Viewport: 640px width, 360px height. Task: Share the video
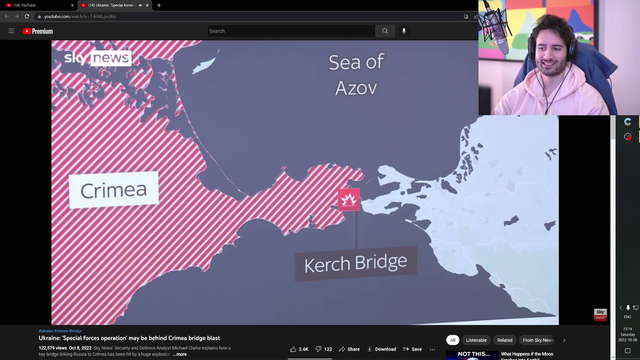click(x=349, y=349)
